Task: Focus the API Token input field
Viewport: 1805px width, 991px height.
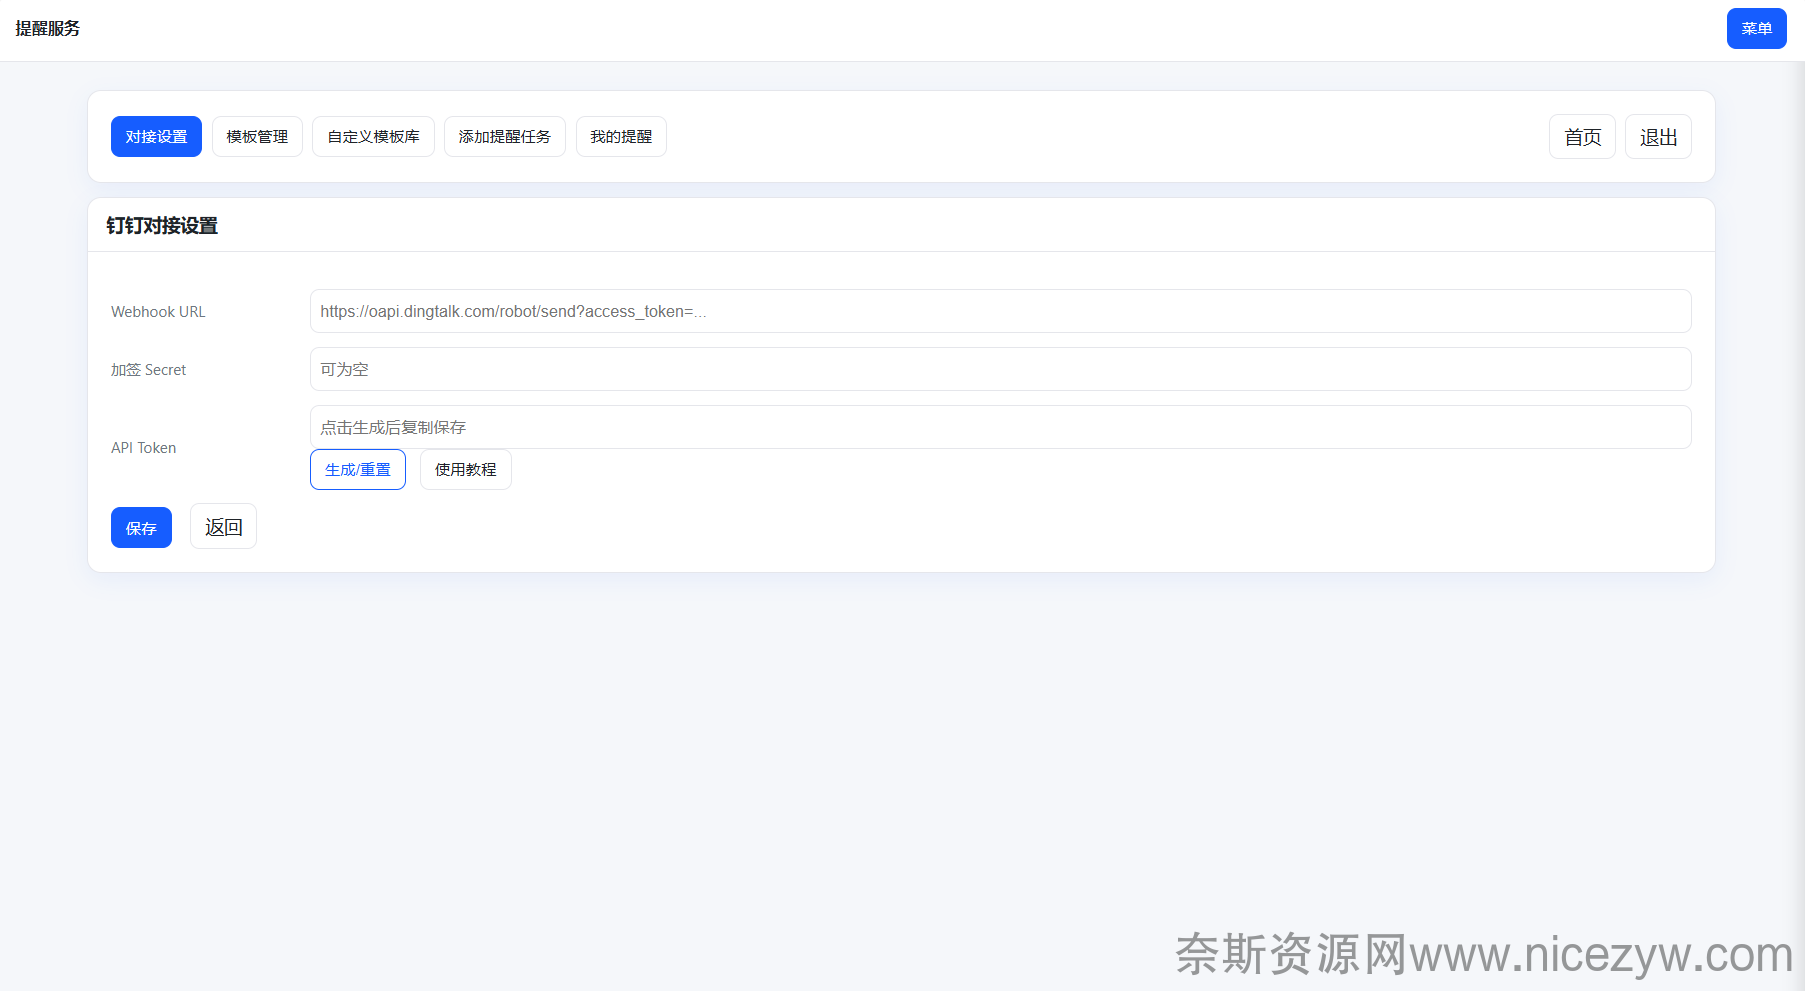Action: [1000, 427]
